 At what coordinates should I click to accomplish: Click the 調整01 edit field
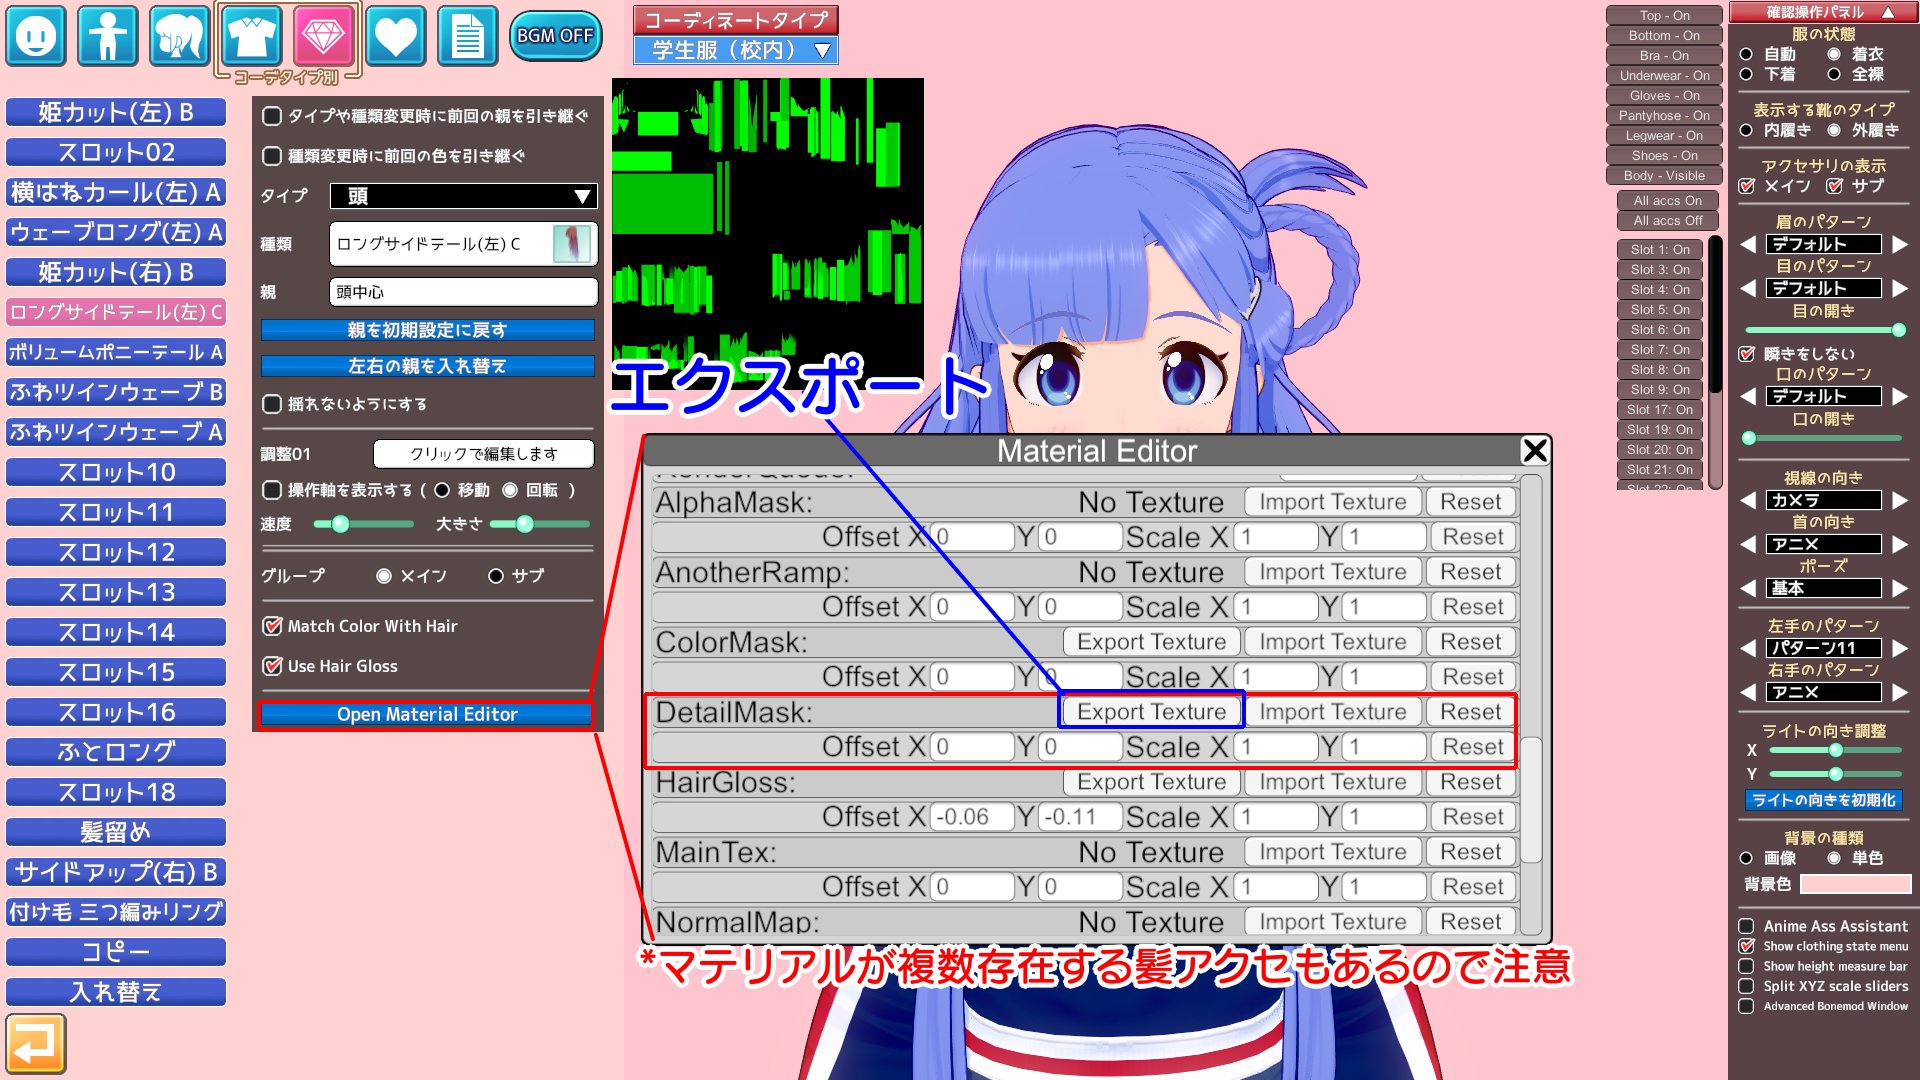484,454
